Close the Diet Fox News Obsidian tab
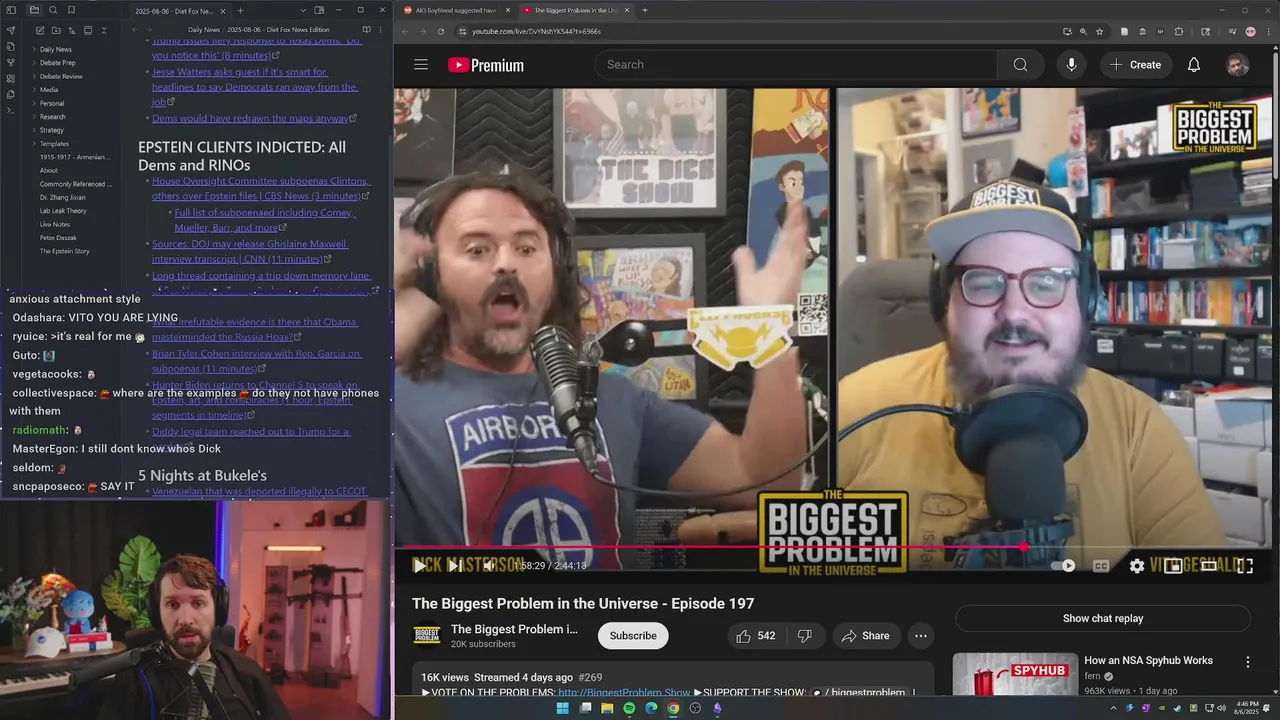This screenshot has width=1280, height=720. (225, 10)
